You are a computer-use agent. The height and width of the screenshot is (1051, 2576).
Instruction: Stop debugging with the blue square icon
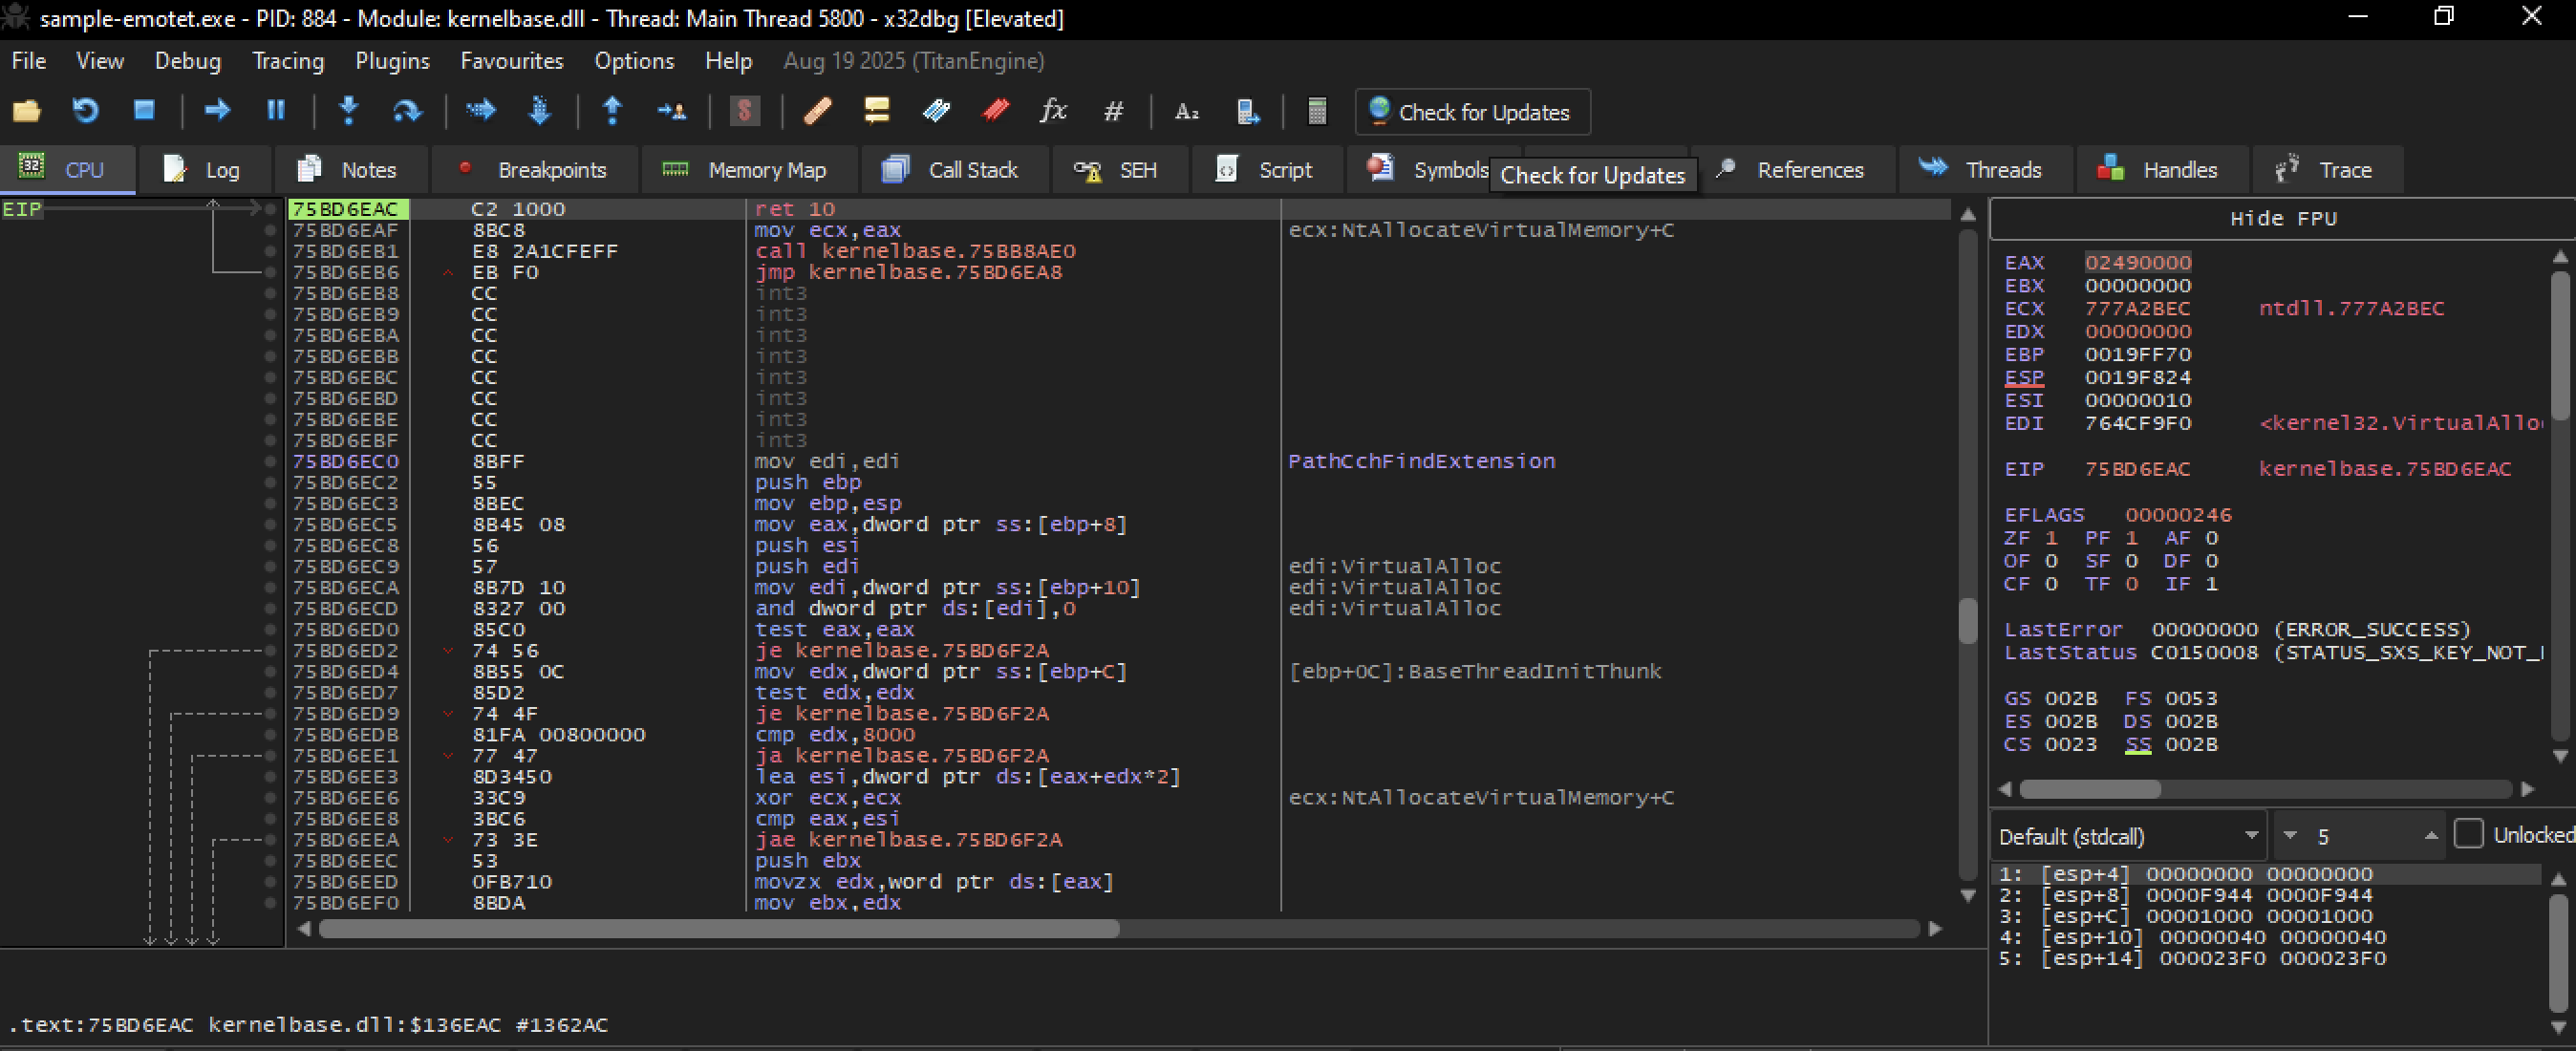tap(144, 111)
